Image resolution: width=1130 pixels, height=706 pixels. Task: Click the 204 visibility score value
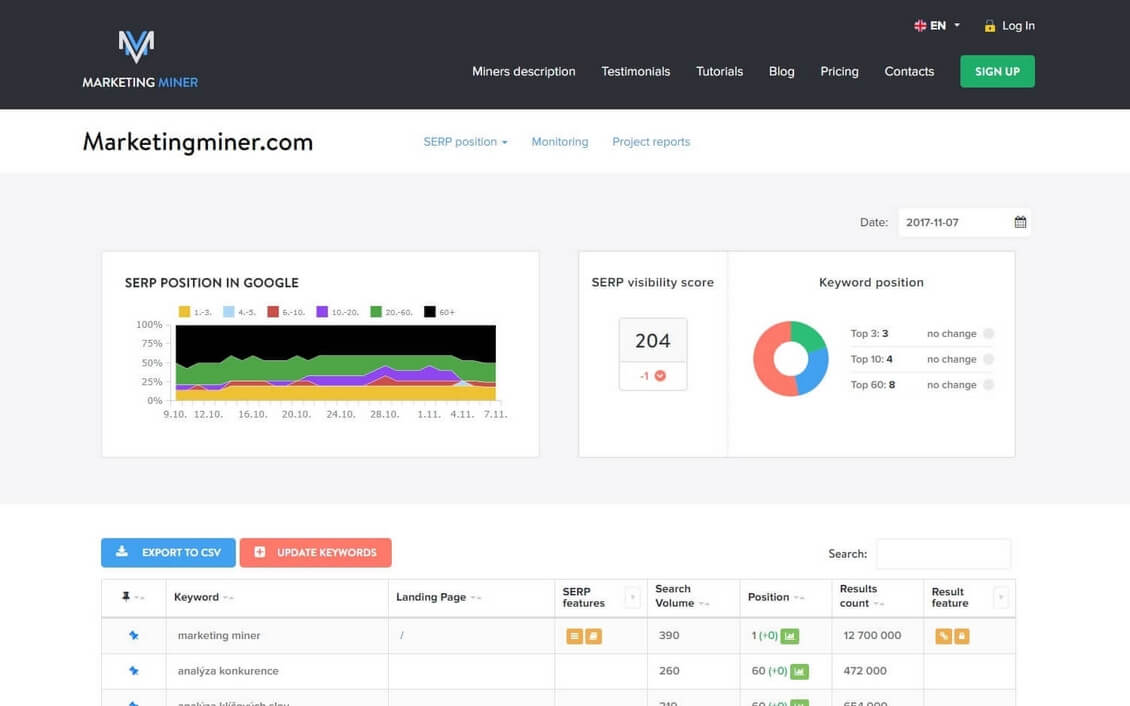653,341
